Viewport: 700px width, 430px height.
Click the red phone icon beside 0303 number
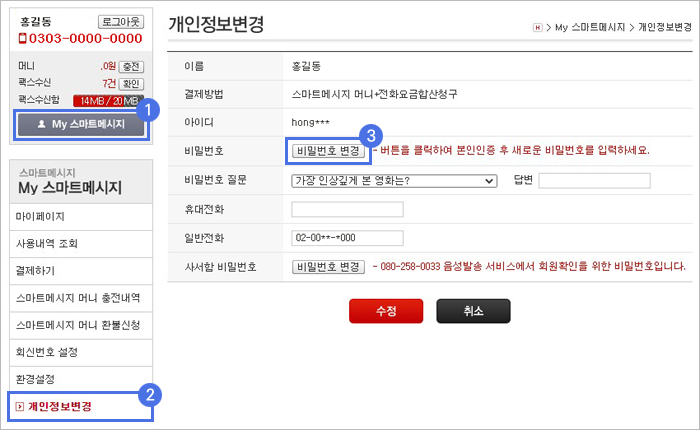pos(22,38)
